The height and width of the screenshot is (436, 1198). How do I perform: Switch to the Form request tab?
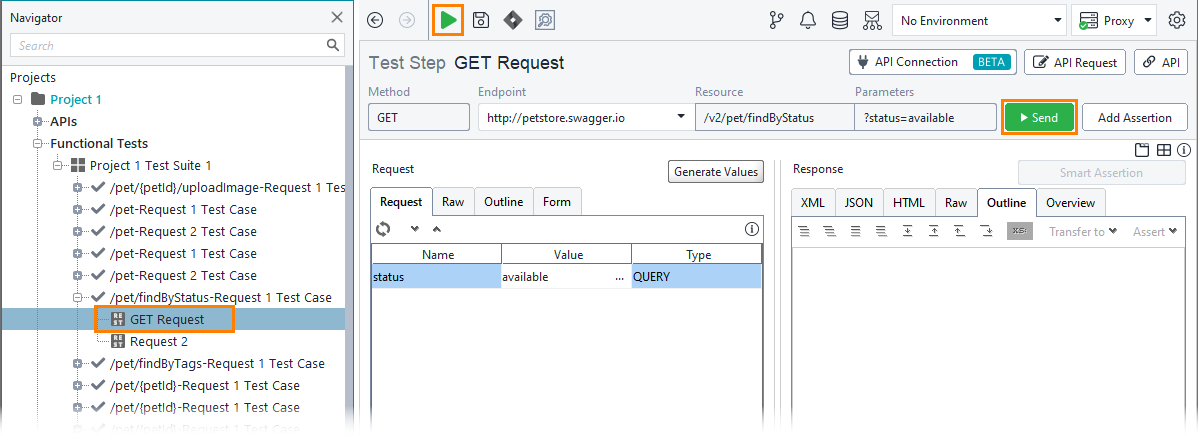[x=557, y=202]
